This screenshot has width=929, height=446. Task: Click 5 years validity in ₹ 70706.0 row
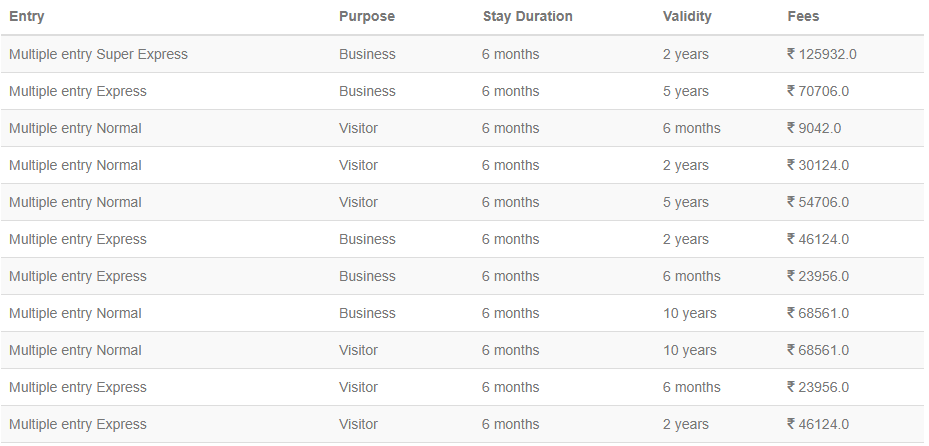(x=686, y=91)
